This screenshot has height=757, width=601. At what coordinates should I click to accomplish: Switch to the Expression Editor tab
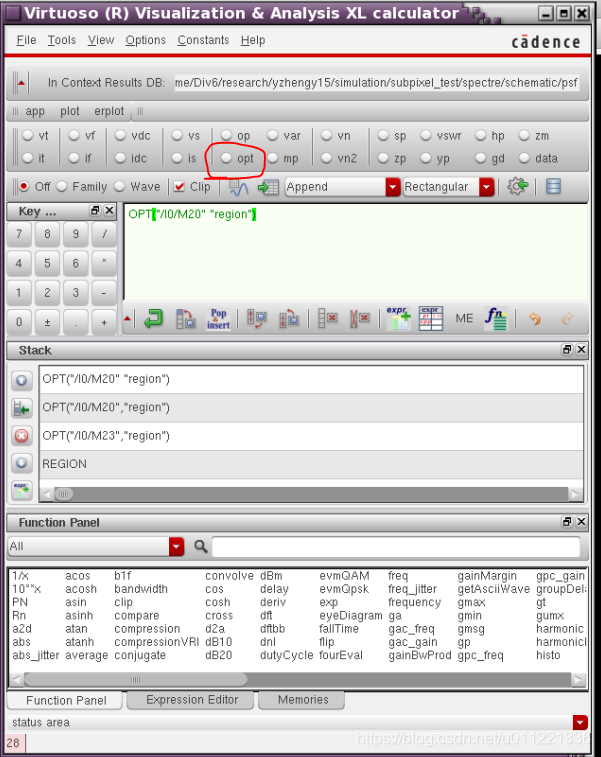(x=193, y=700)
